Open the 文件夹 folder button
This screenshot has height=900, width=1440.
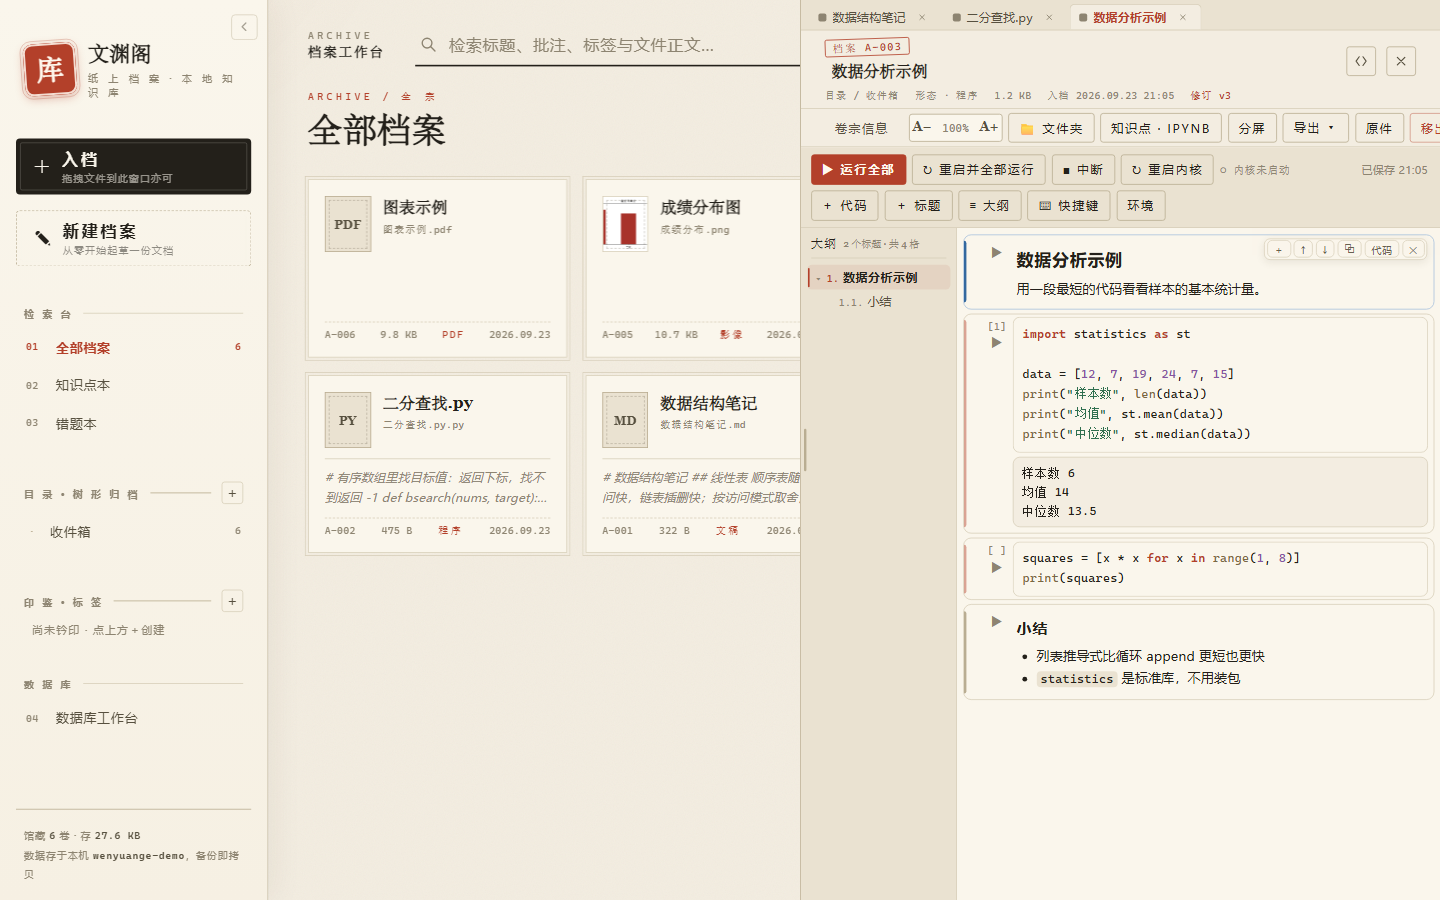1051,128
